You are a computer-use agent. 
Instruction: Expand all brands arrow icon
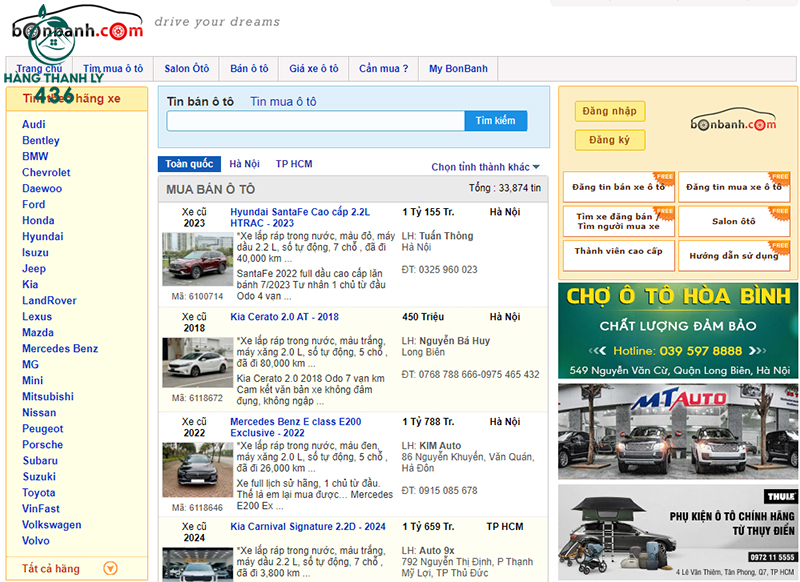[x=110, y=568]
